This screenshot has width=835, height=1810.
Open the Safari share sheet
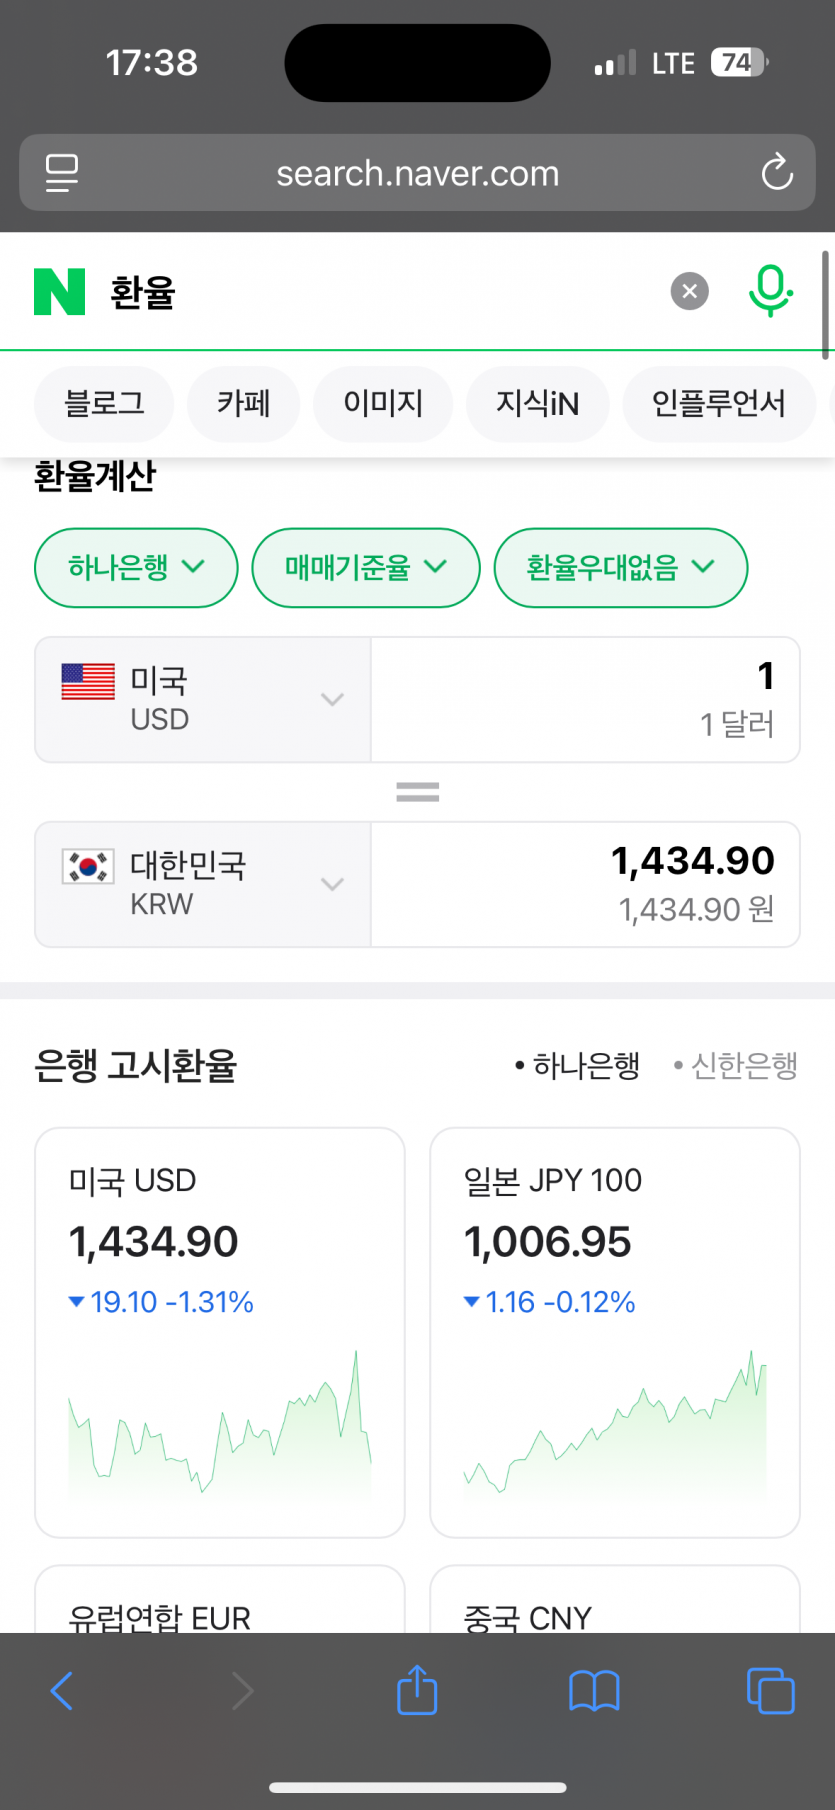point(417,1691)
